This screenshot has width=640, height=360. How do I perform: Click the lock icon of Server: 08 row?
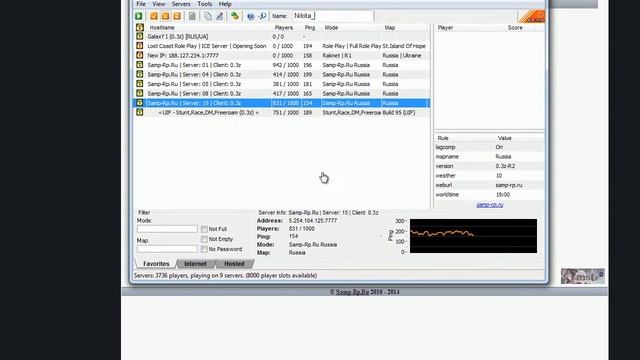[140, 93]
